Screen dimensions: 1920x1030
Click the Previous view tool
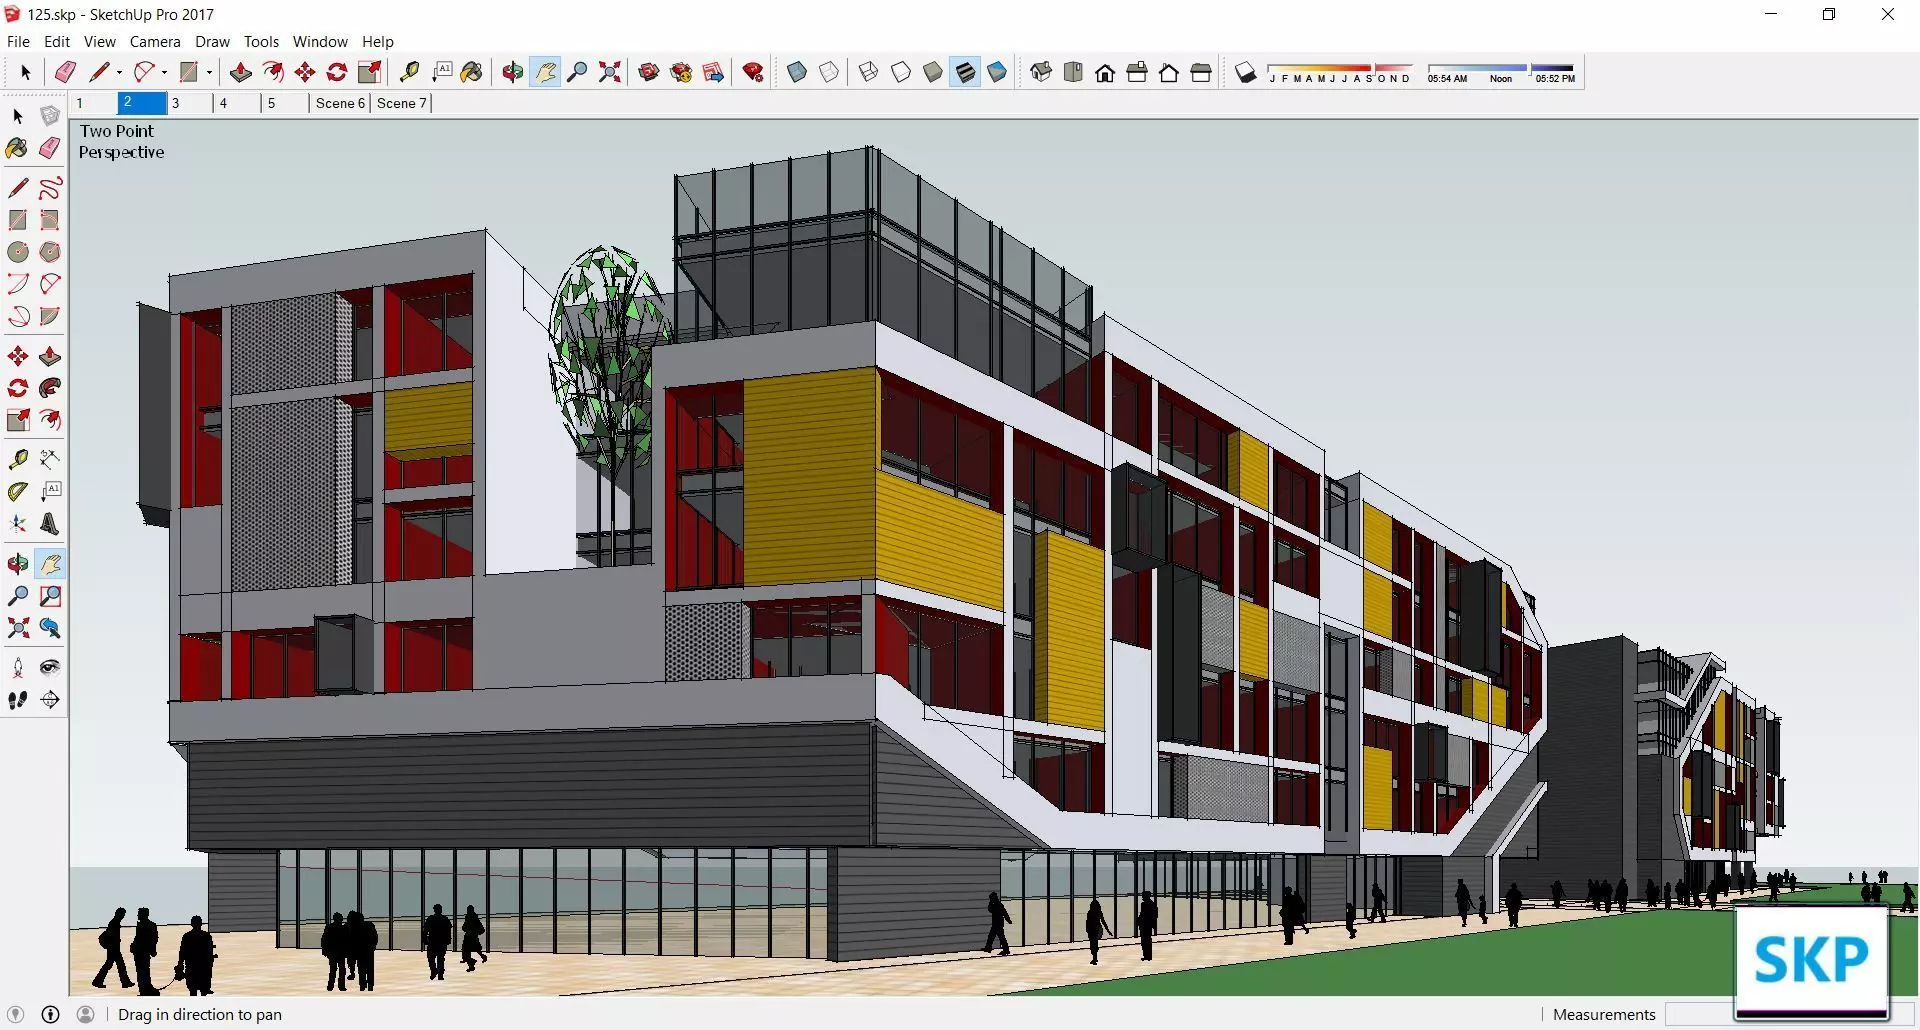click(50, 628)
